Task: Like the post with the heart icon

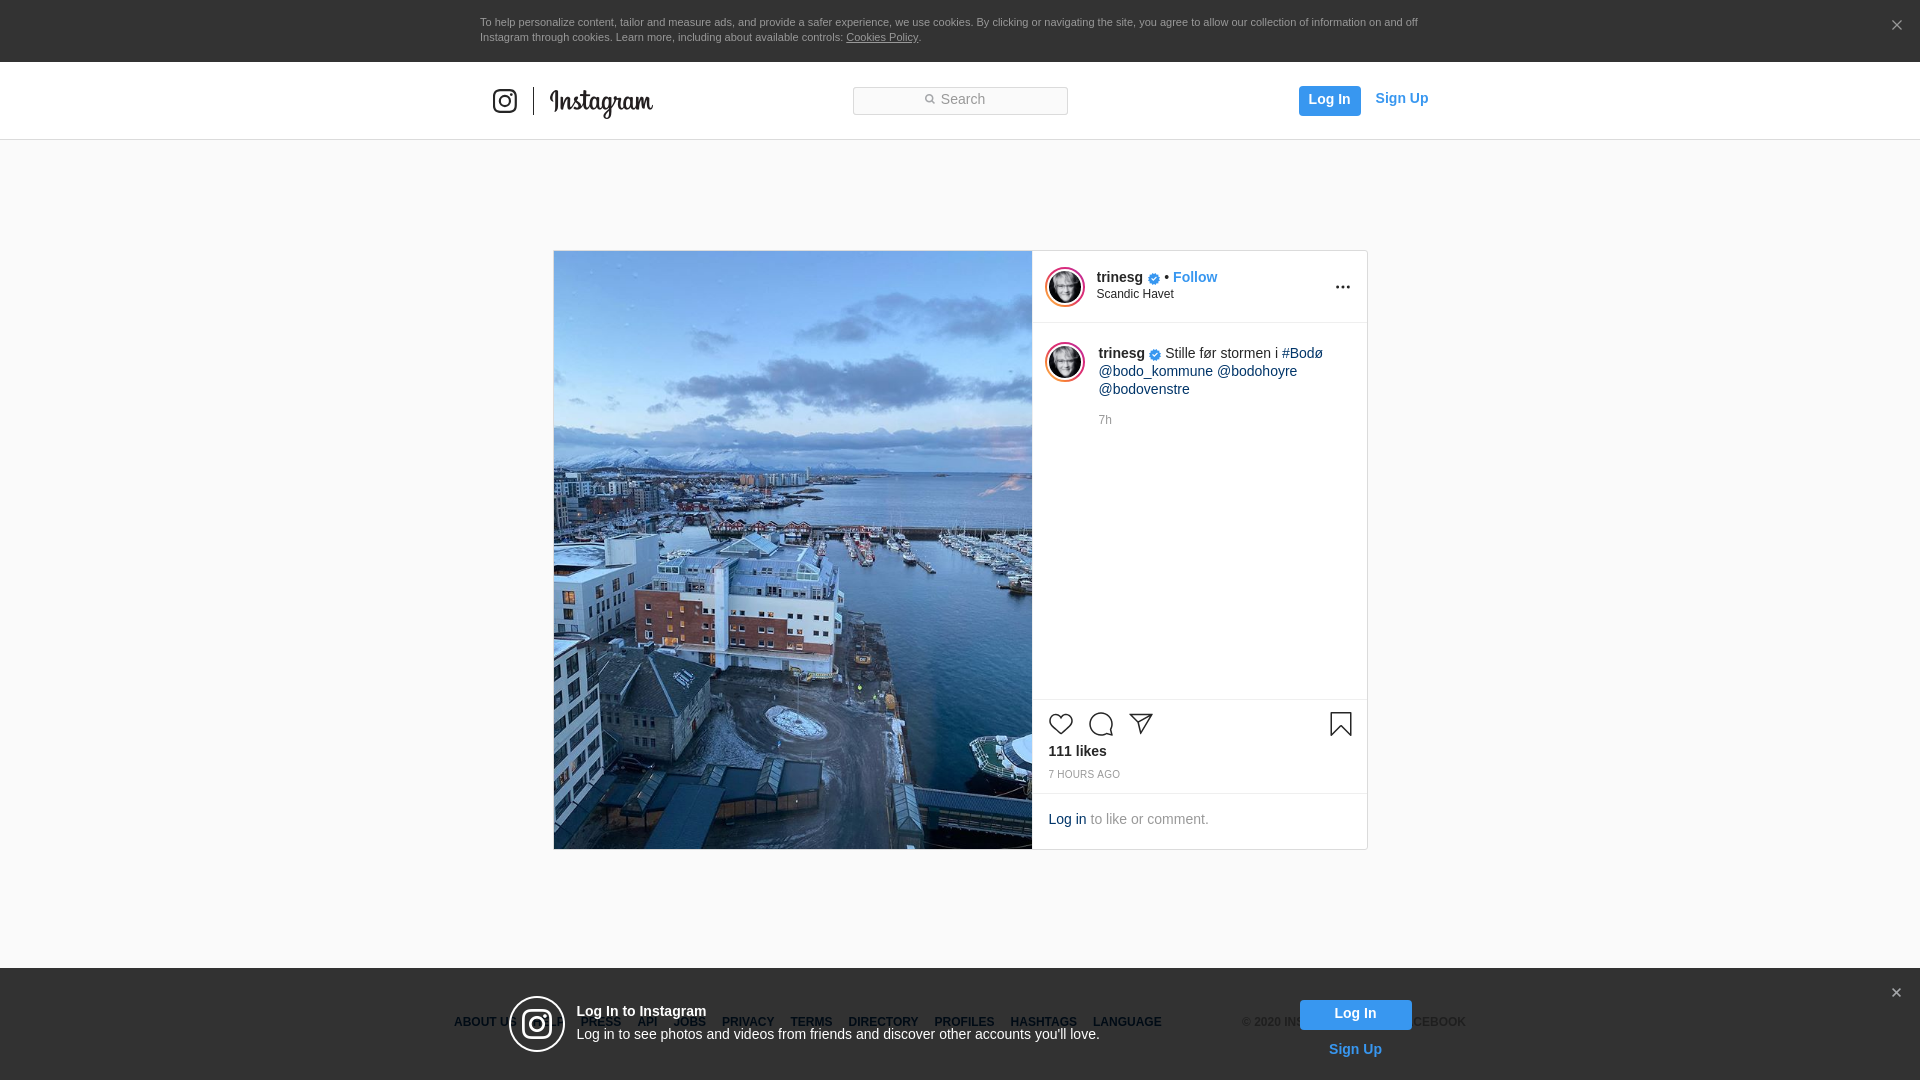Action: pyautogui.click(x=1061, y=724)
